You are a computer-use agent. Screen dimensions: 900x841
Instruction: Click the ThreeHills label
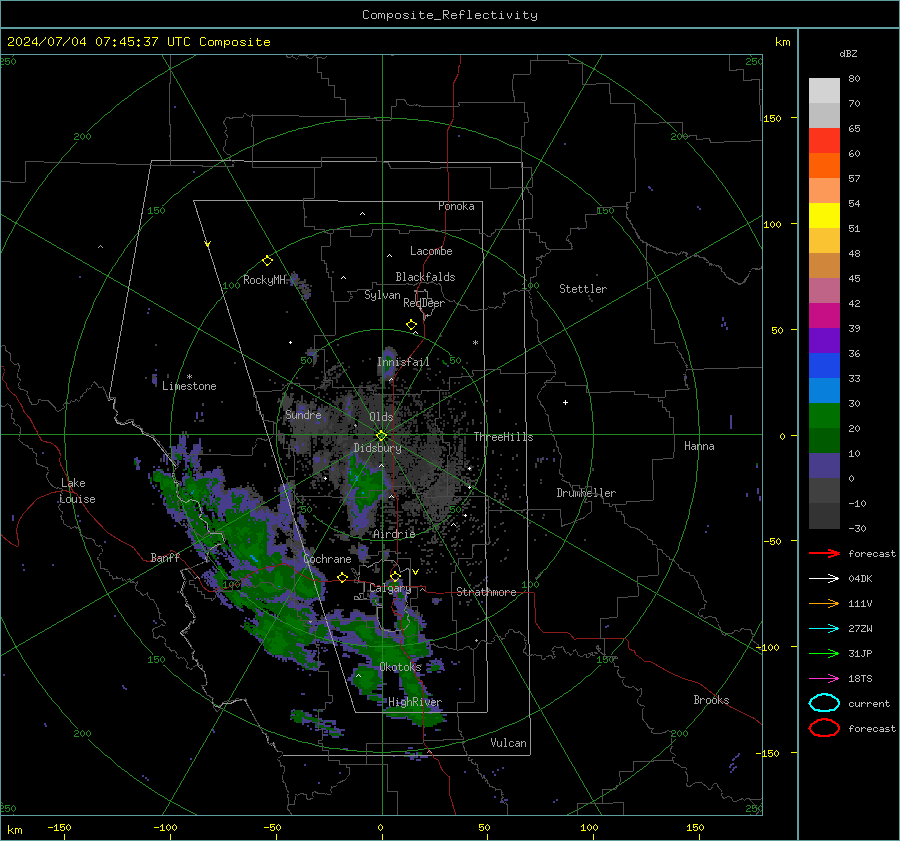click(503, 437)
